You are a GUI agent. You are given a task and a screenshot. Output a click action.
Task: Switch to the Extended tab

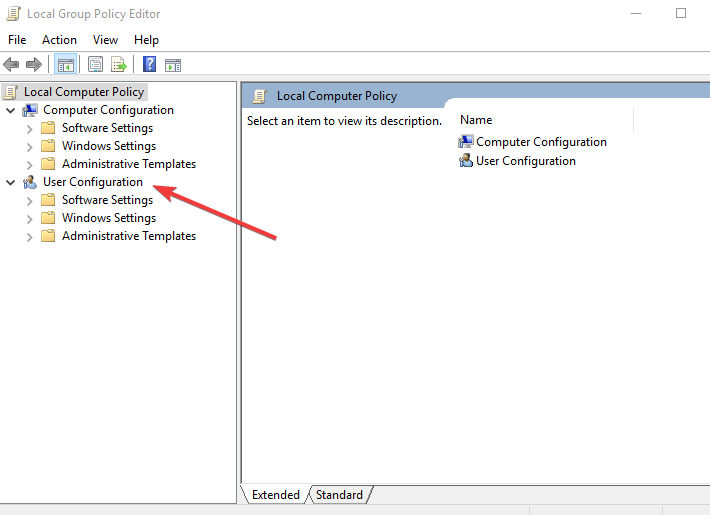click(x=275, y=495)
